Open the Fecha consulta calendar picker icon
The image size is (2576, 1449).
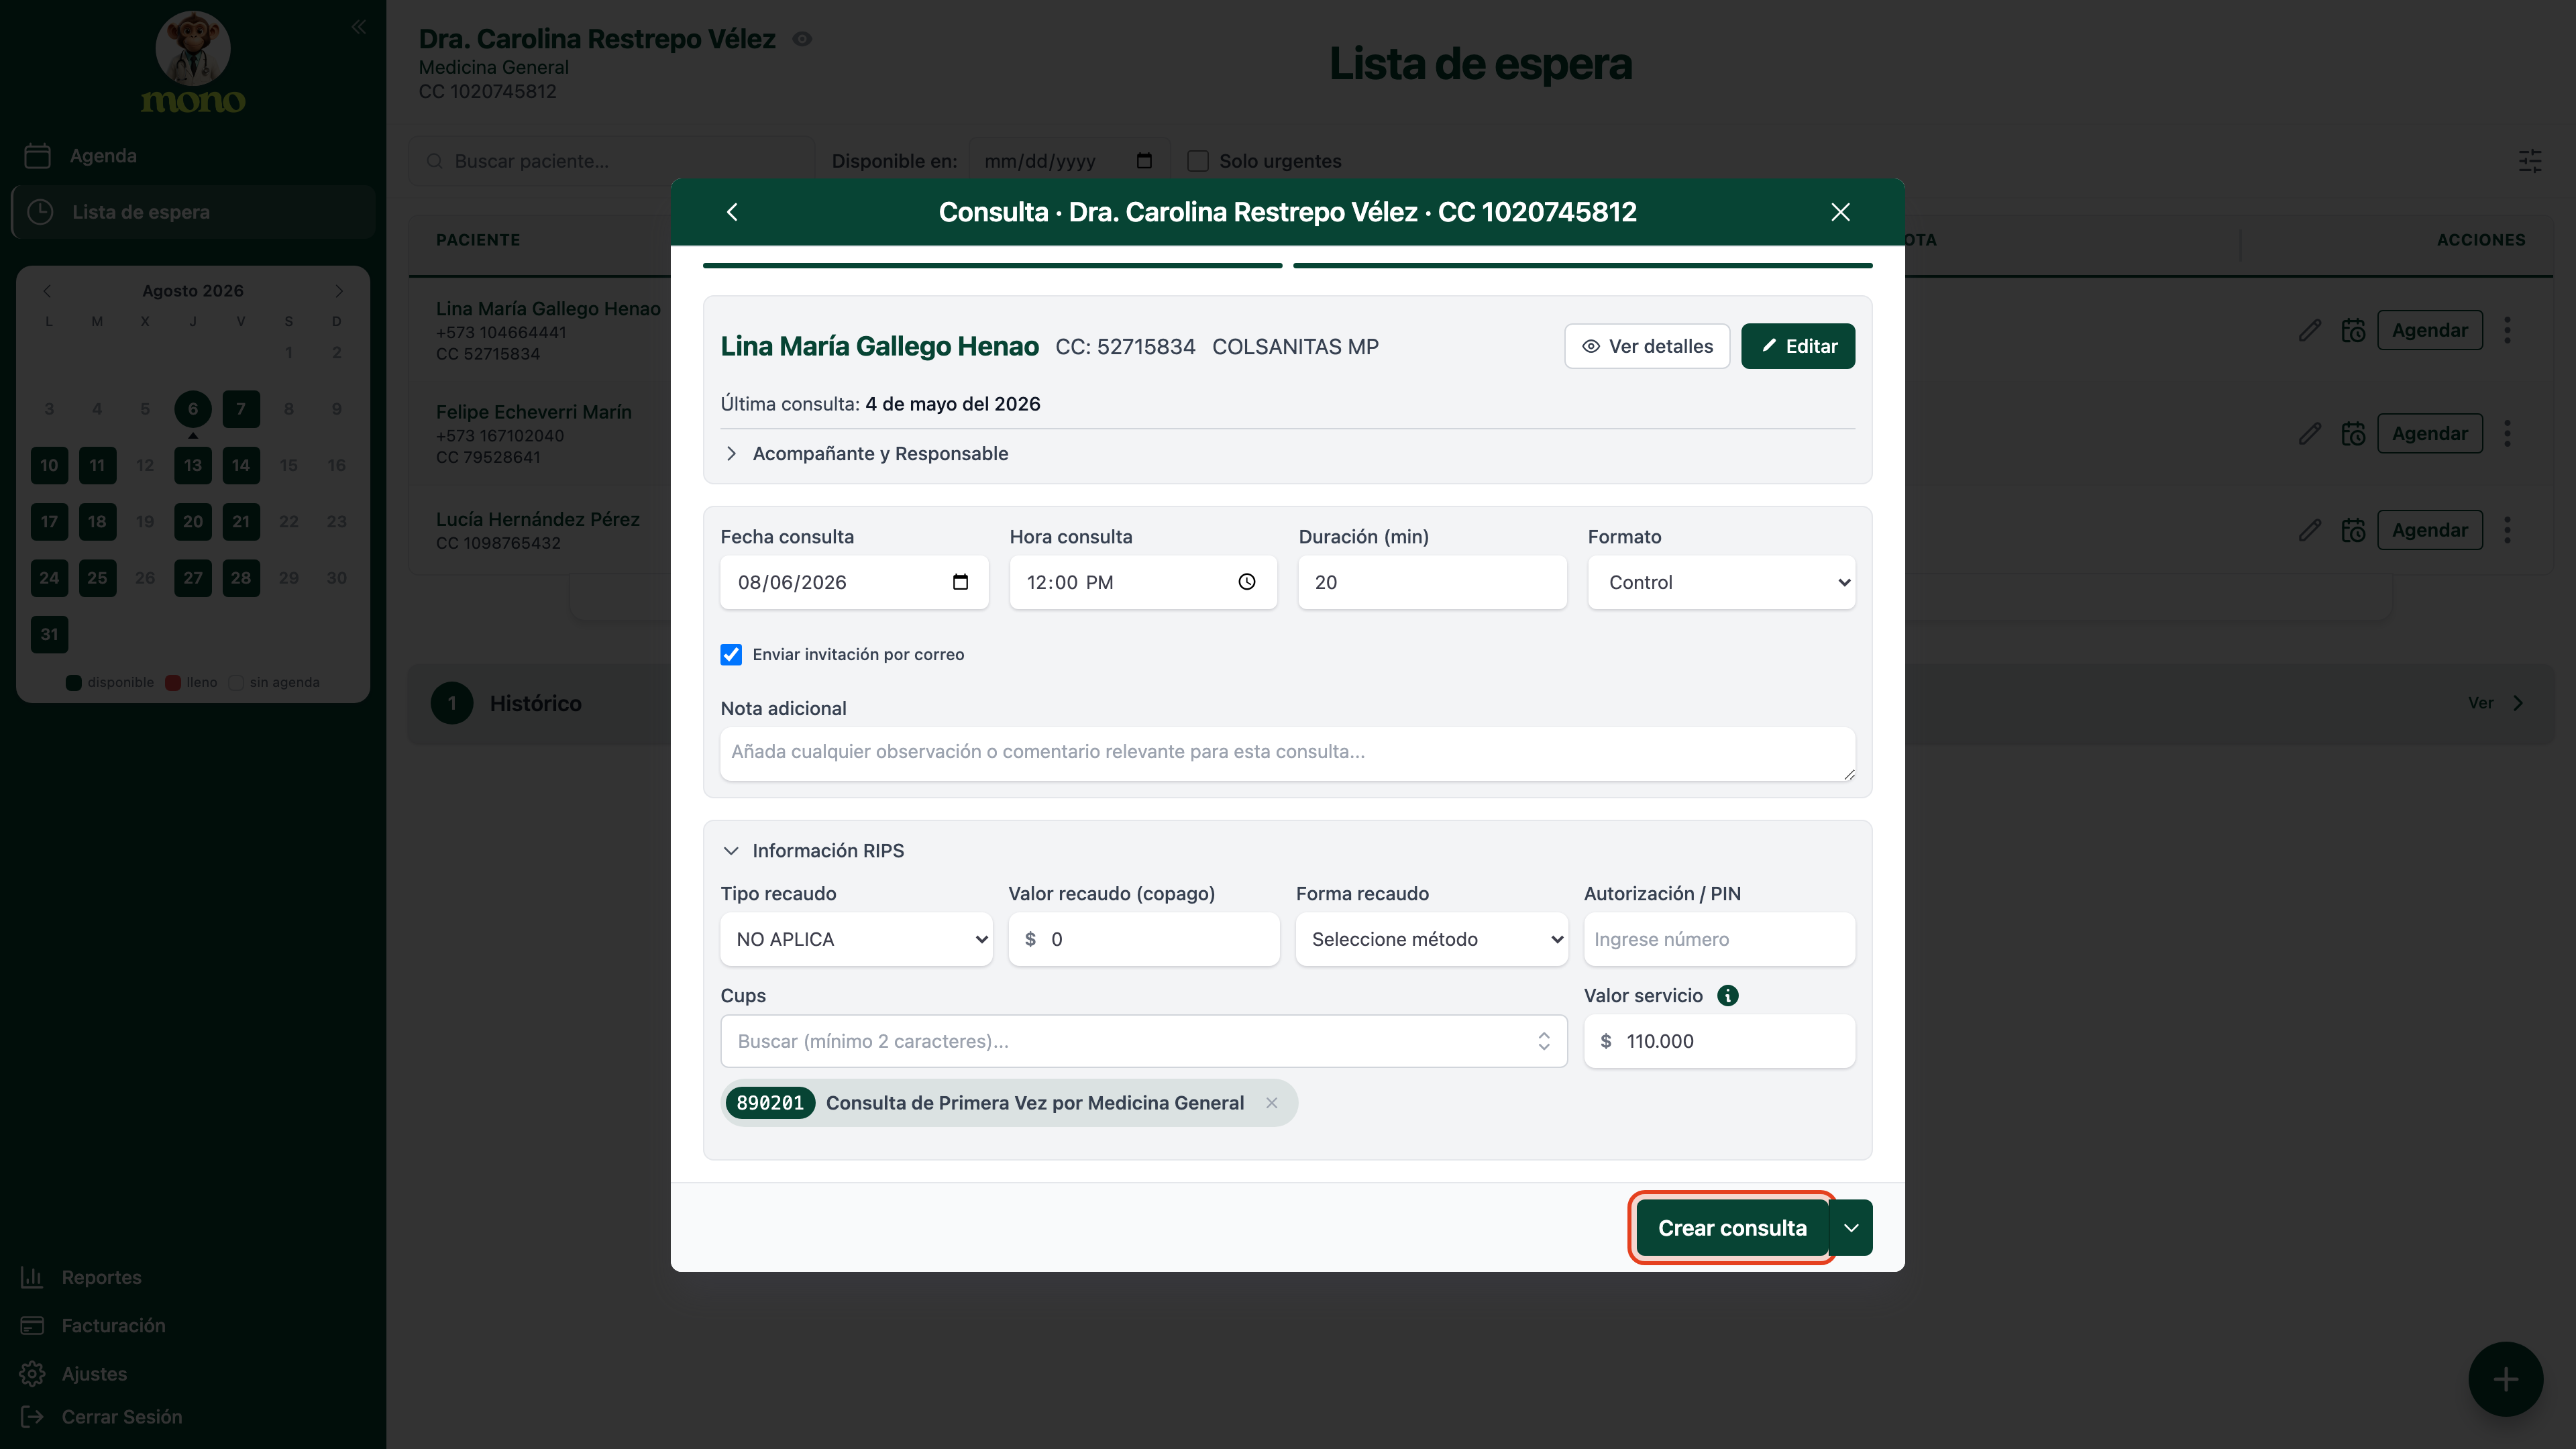(x=960, y=582)
